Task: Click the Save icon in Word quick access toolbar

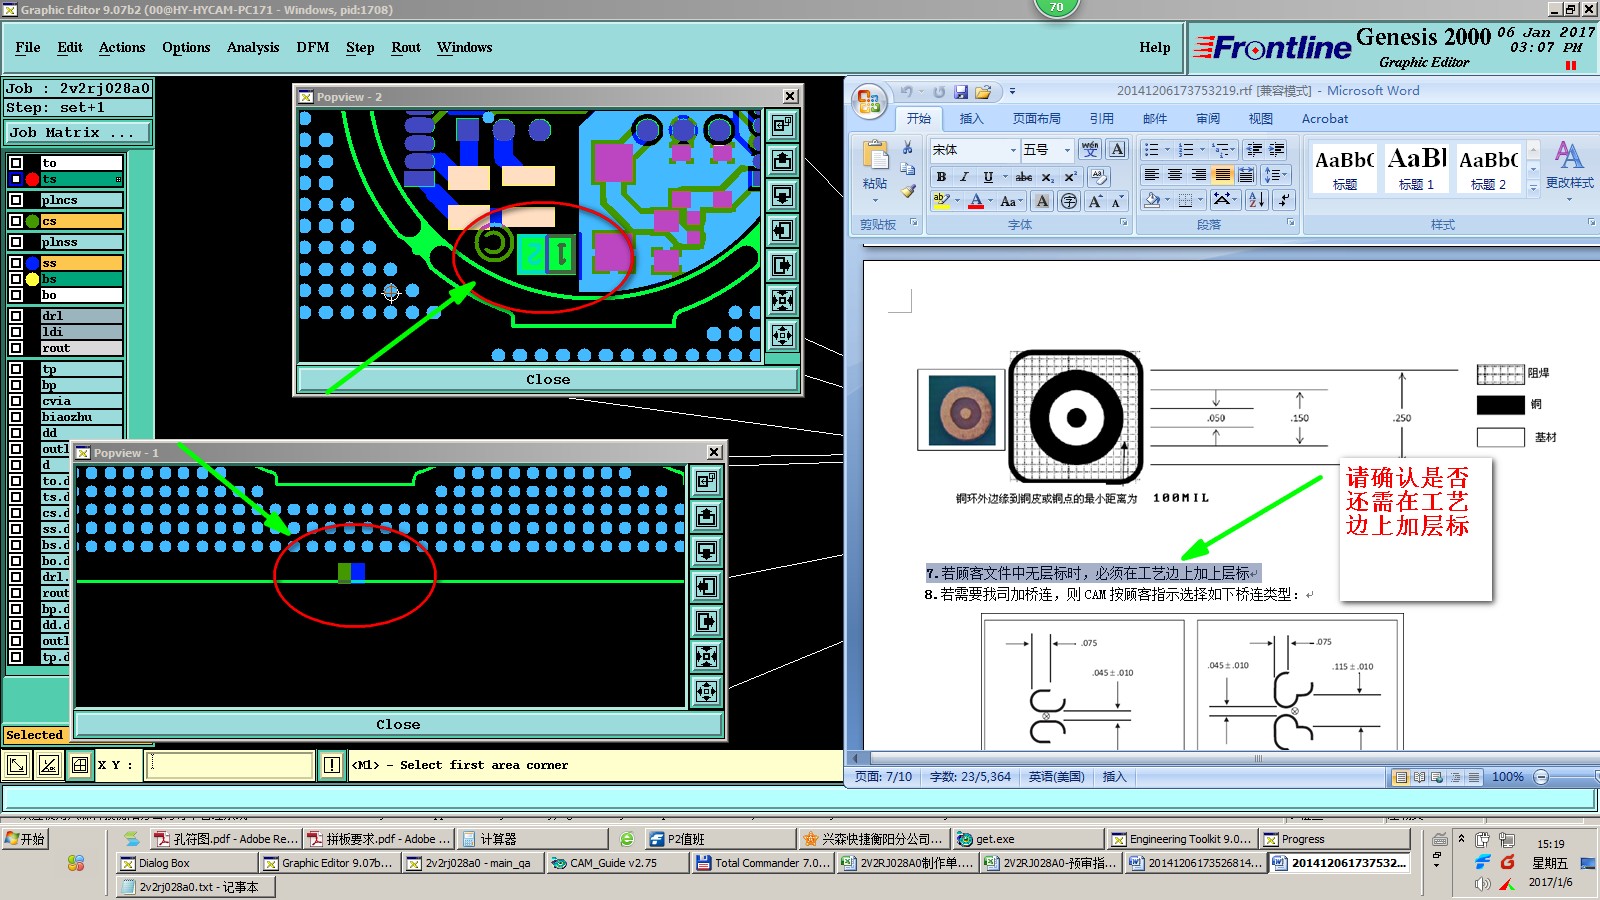Action: [x=961, y=92]
